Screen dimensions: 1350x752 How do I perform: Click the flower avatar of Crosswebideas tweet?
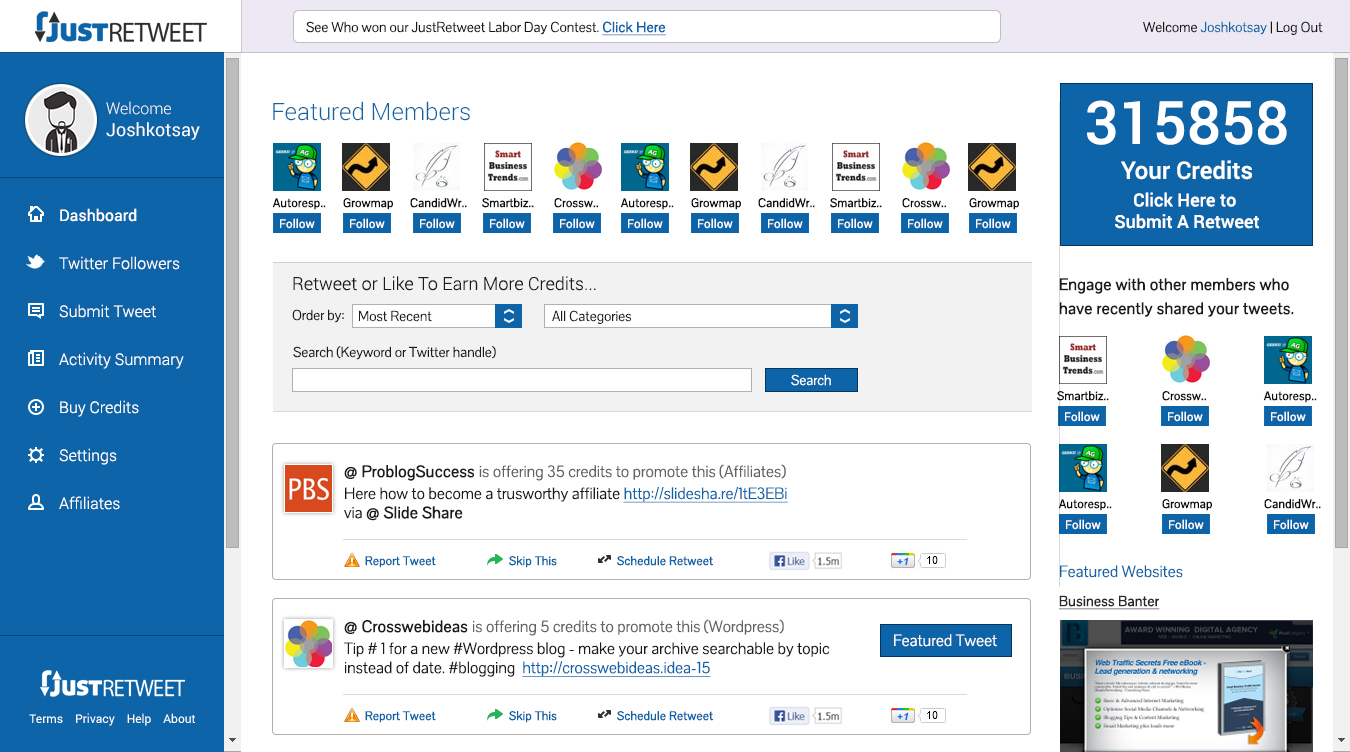[309, 643]
